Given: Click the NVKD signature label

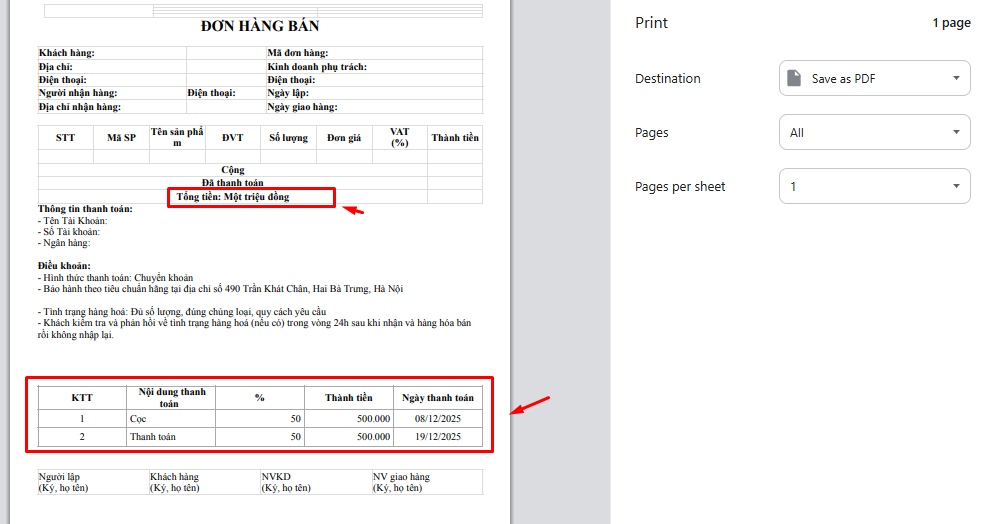Looking at the screenshot, I should tap(276, 477).
